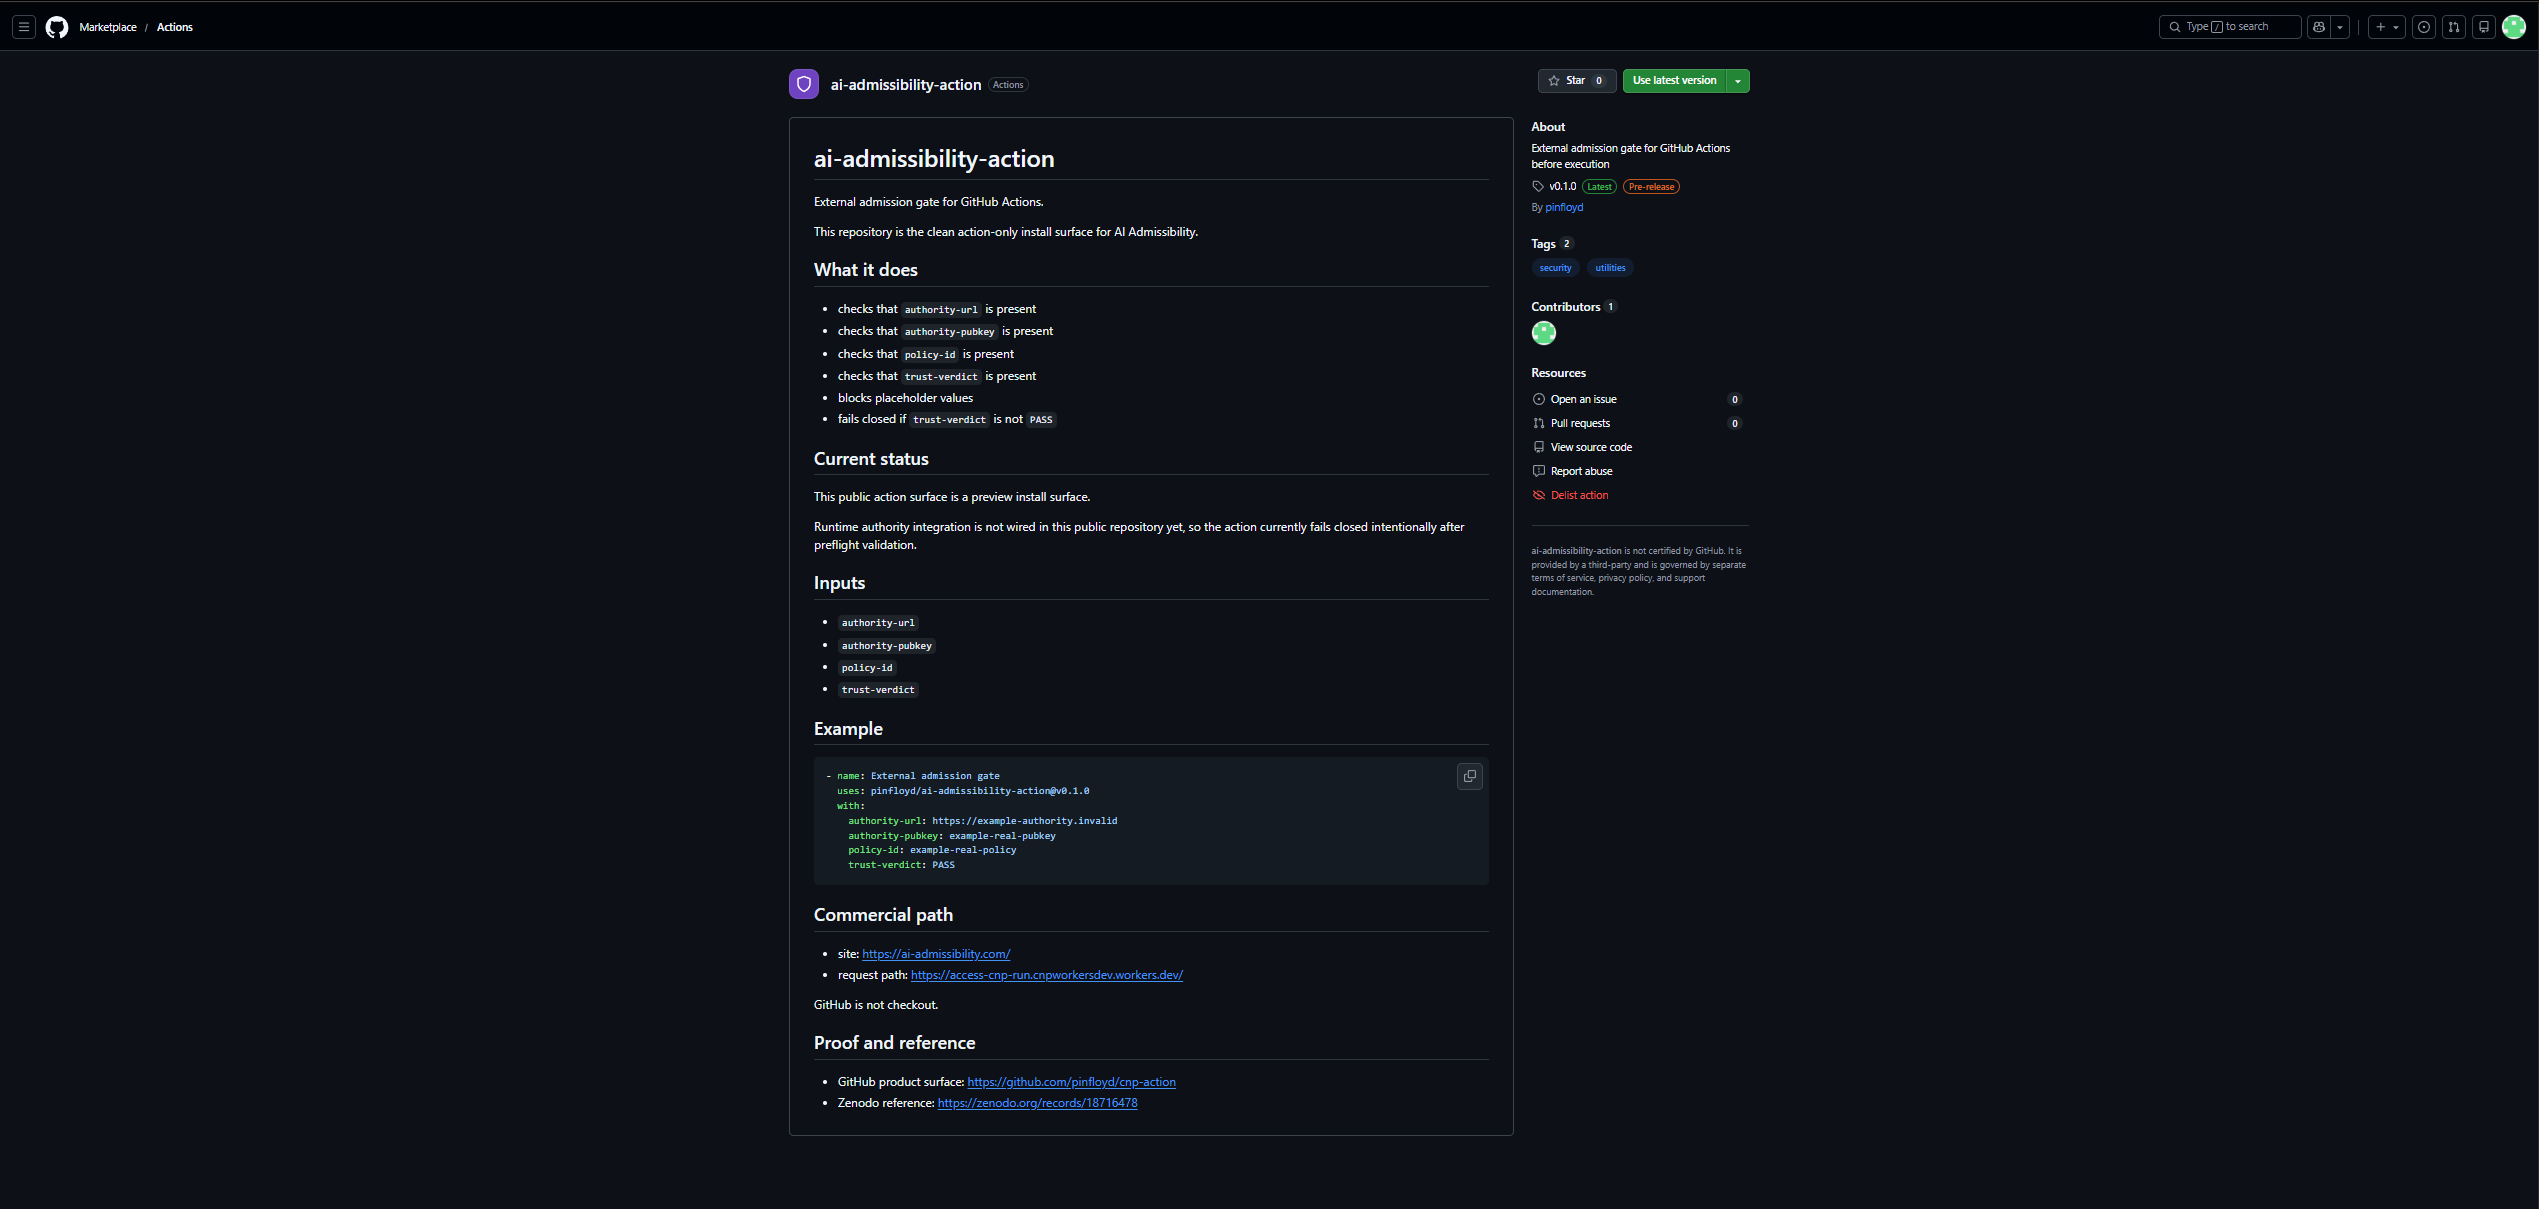Open https://ai-admissibility.com/ site link
Viewport: 2539px width, 1209px height.
936,954
